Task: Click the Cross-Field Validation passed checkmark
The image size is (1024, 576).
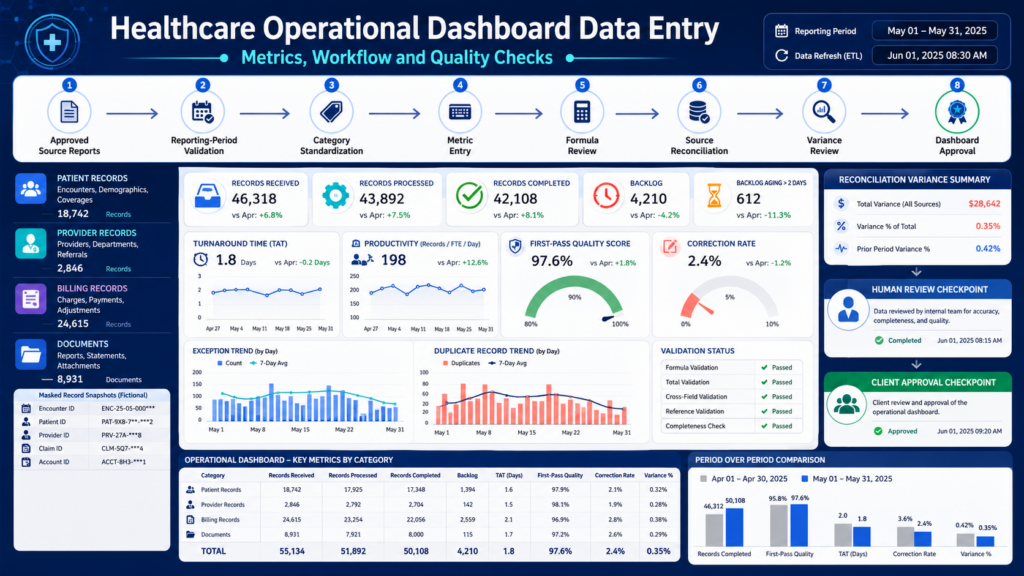Action: point(764,396)
